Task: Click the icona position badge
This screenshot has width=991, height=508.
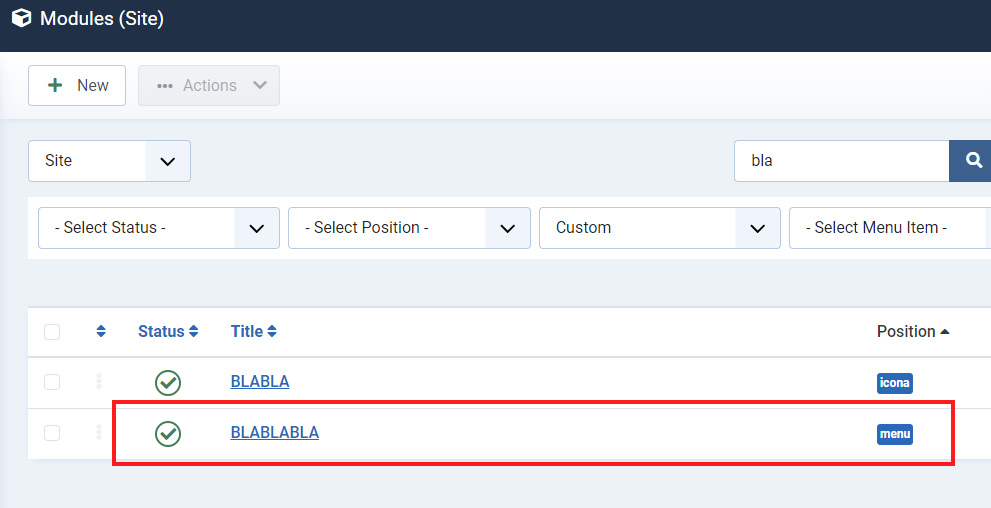Action: click(x=895, y=382)
